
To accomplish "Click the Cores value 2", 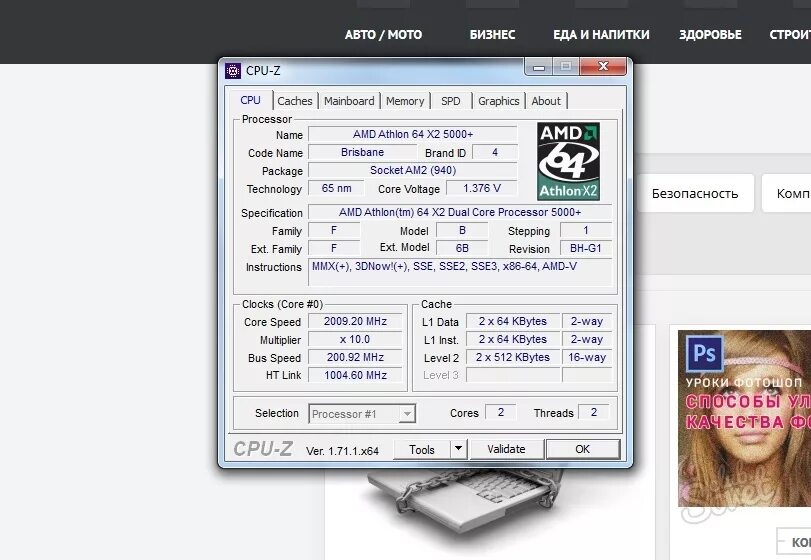I will pyautogui.click(x=501, y=412).
